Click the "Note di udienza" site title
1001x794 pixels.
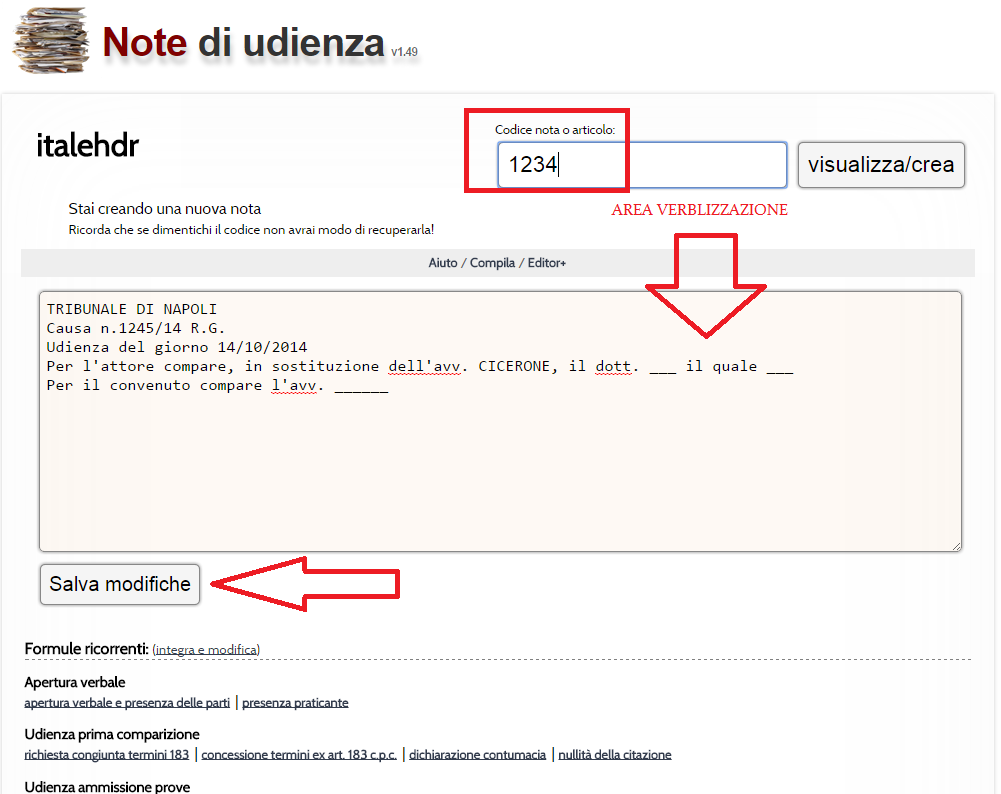coord(243,41)
